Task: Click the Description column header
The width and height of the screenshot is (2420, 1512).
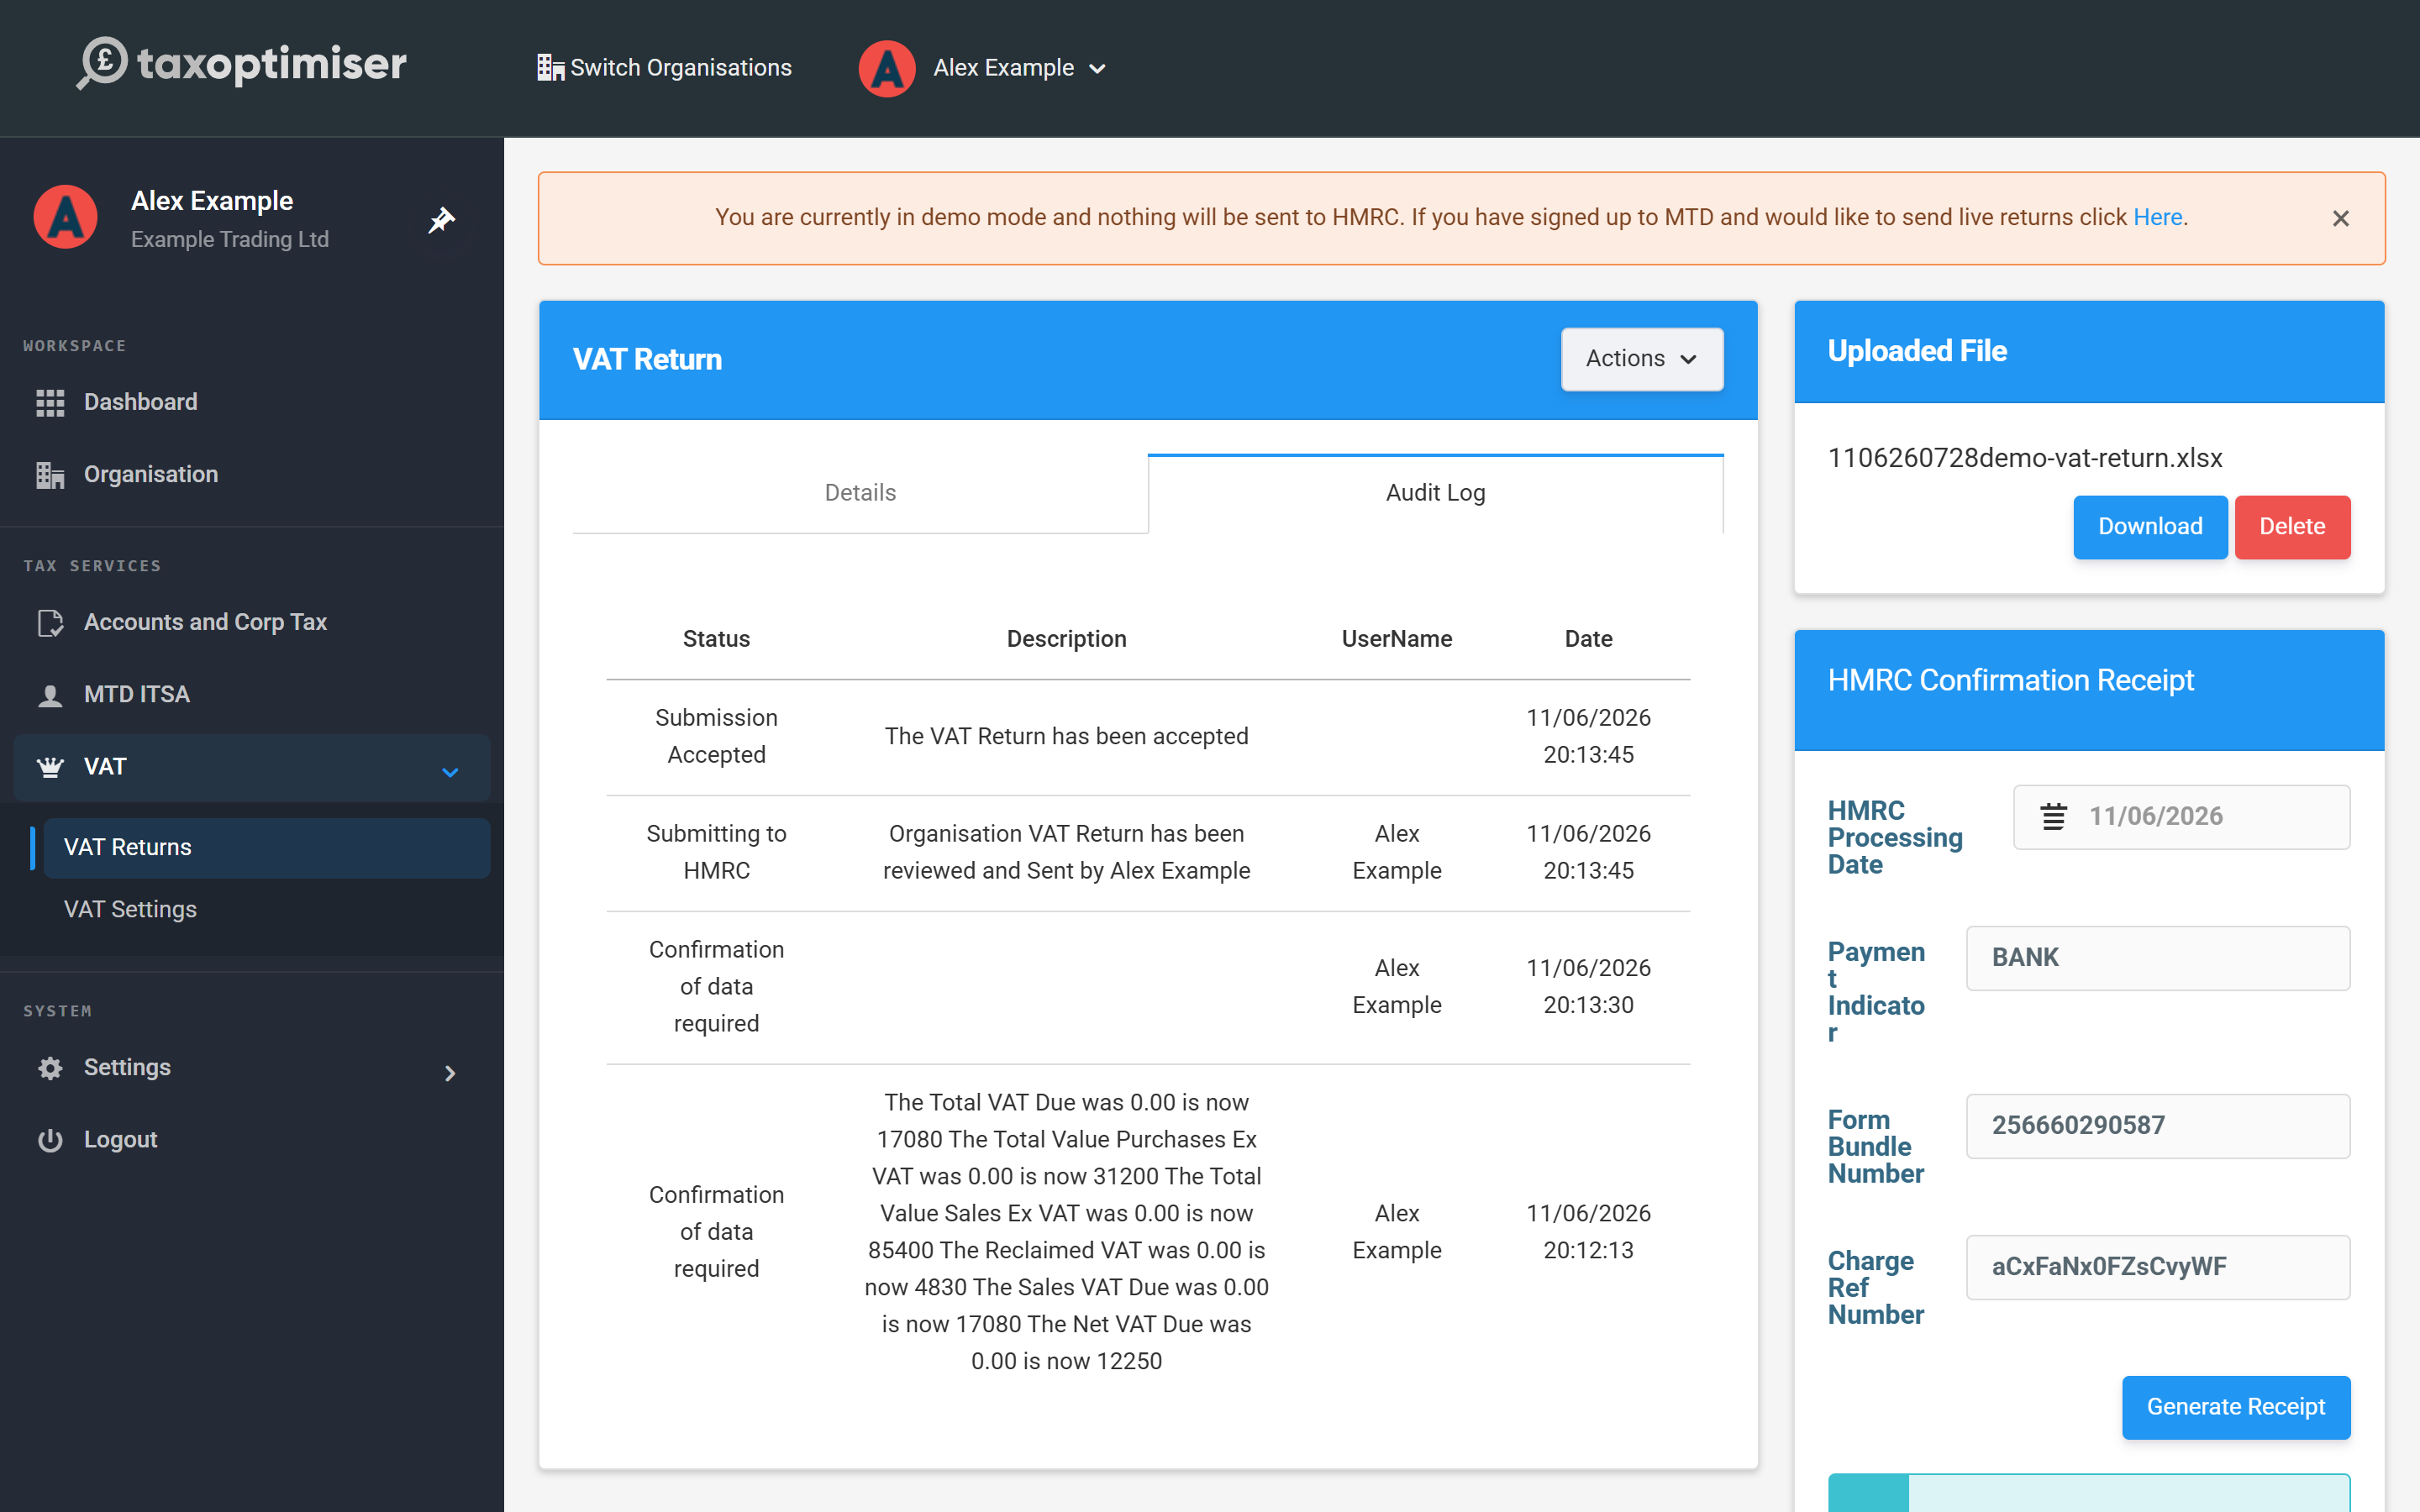Action: click(x=1066, y=639)
